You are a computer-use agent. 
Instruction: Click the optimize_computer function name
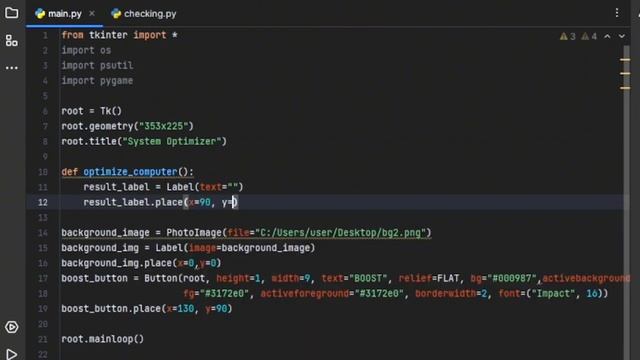(x=130, y=172)
